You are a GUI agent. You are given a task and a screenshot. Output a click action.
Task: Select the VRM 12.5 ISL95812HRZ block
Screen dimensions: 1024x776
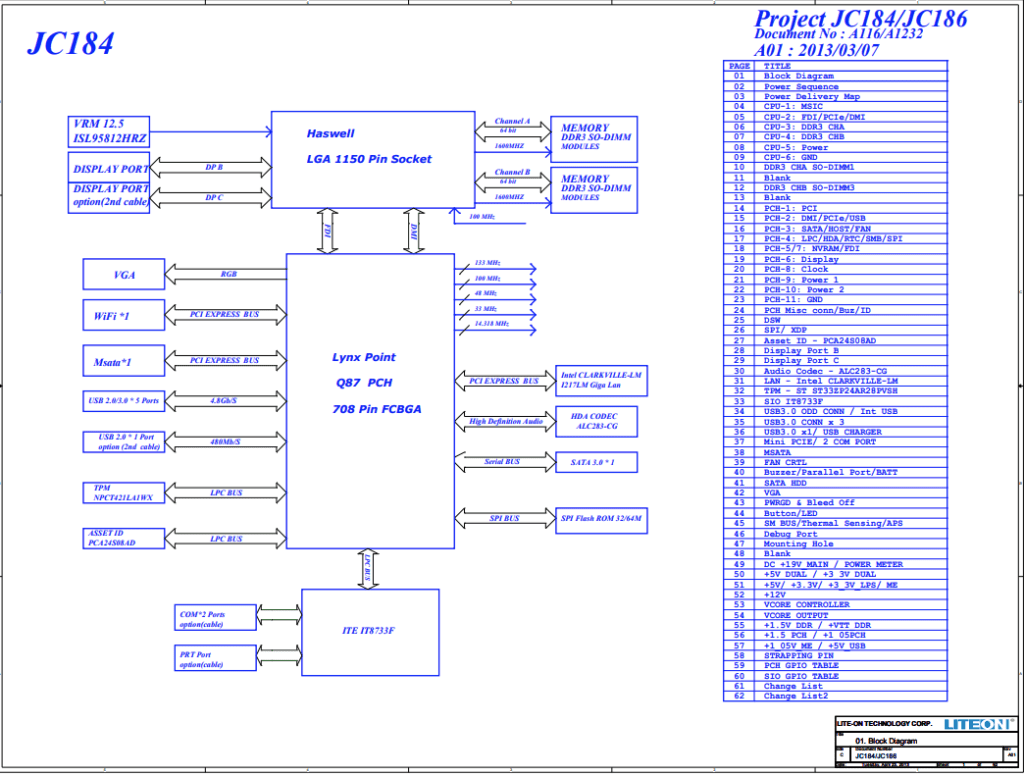(x=109, y=132)
